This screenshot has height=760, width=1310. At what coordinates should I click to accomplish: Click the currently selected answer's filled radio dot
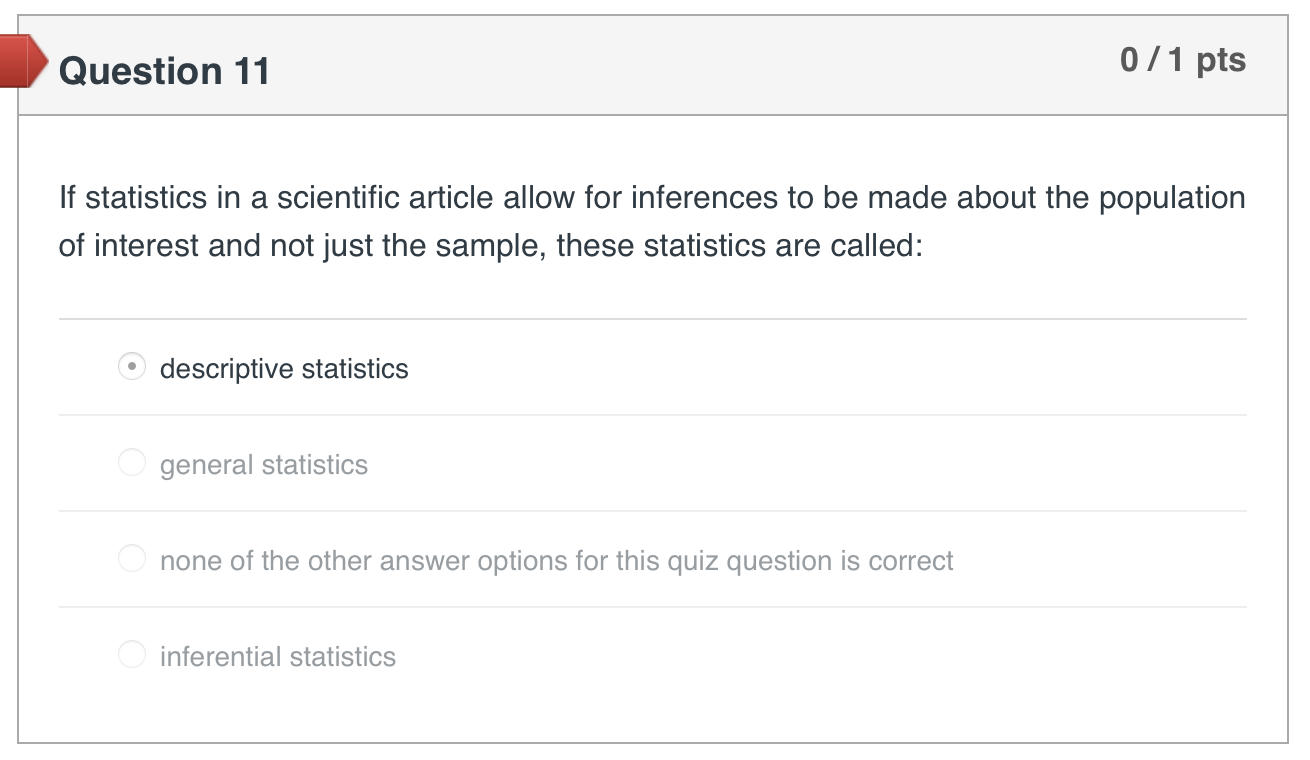pyautogui.click(x=131, y=367)
